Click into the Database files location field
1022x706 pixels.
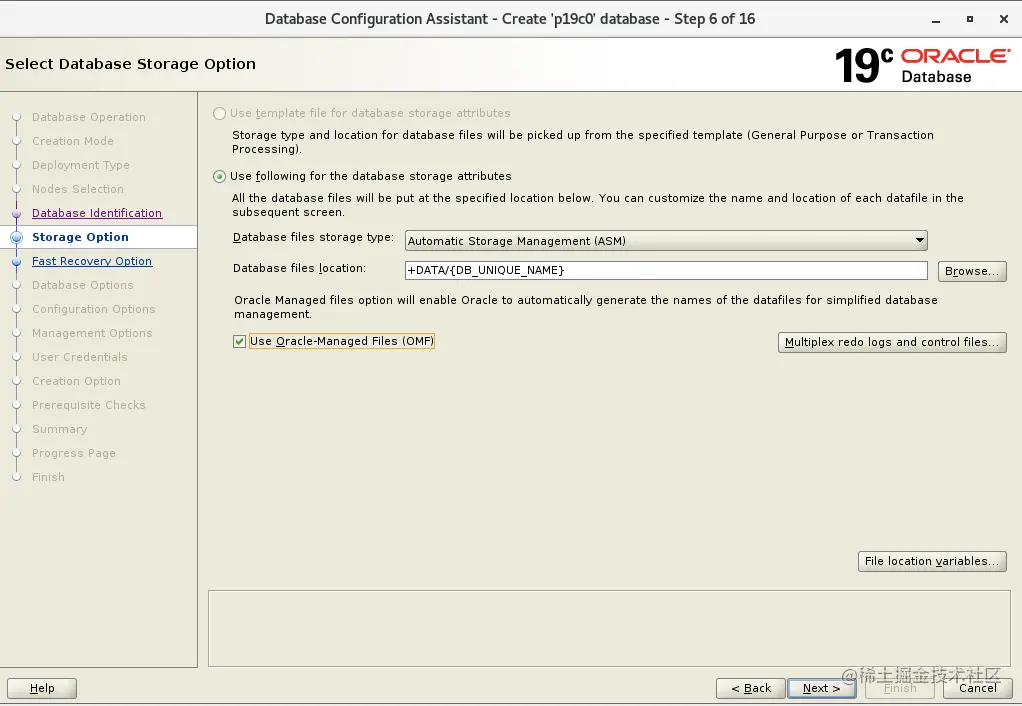pos(666,271)
